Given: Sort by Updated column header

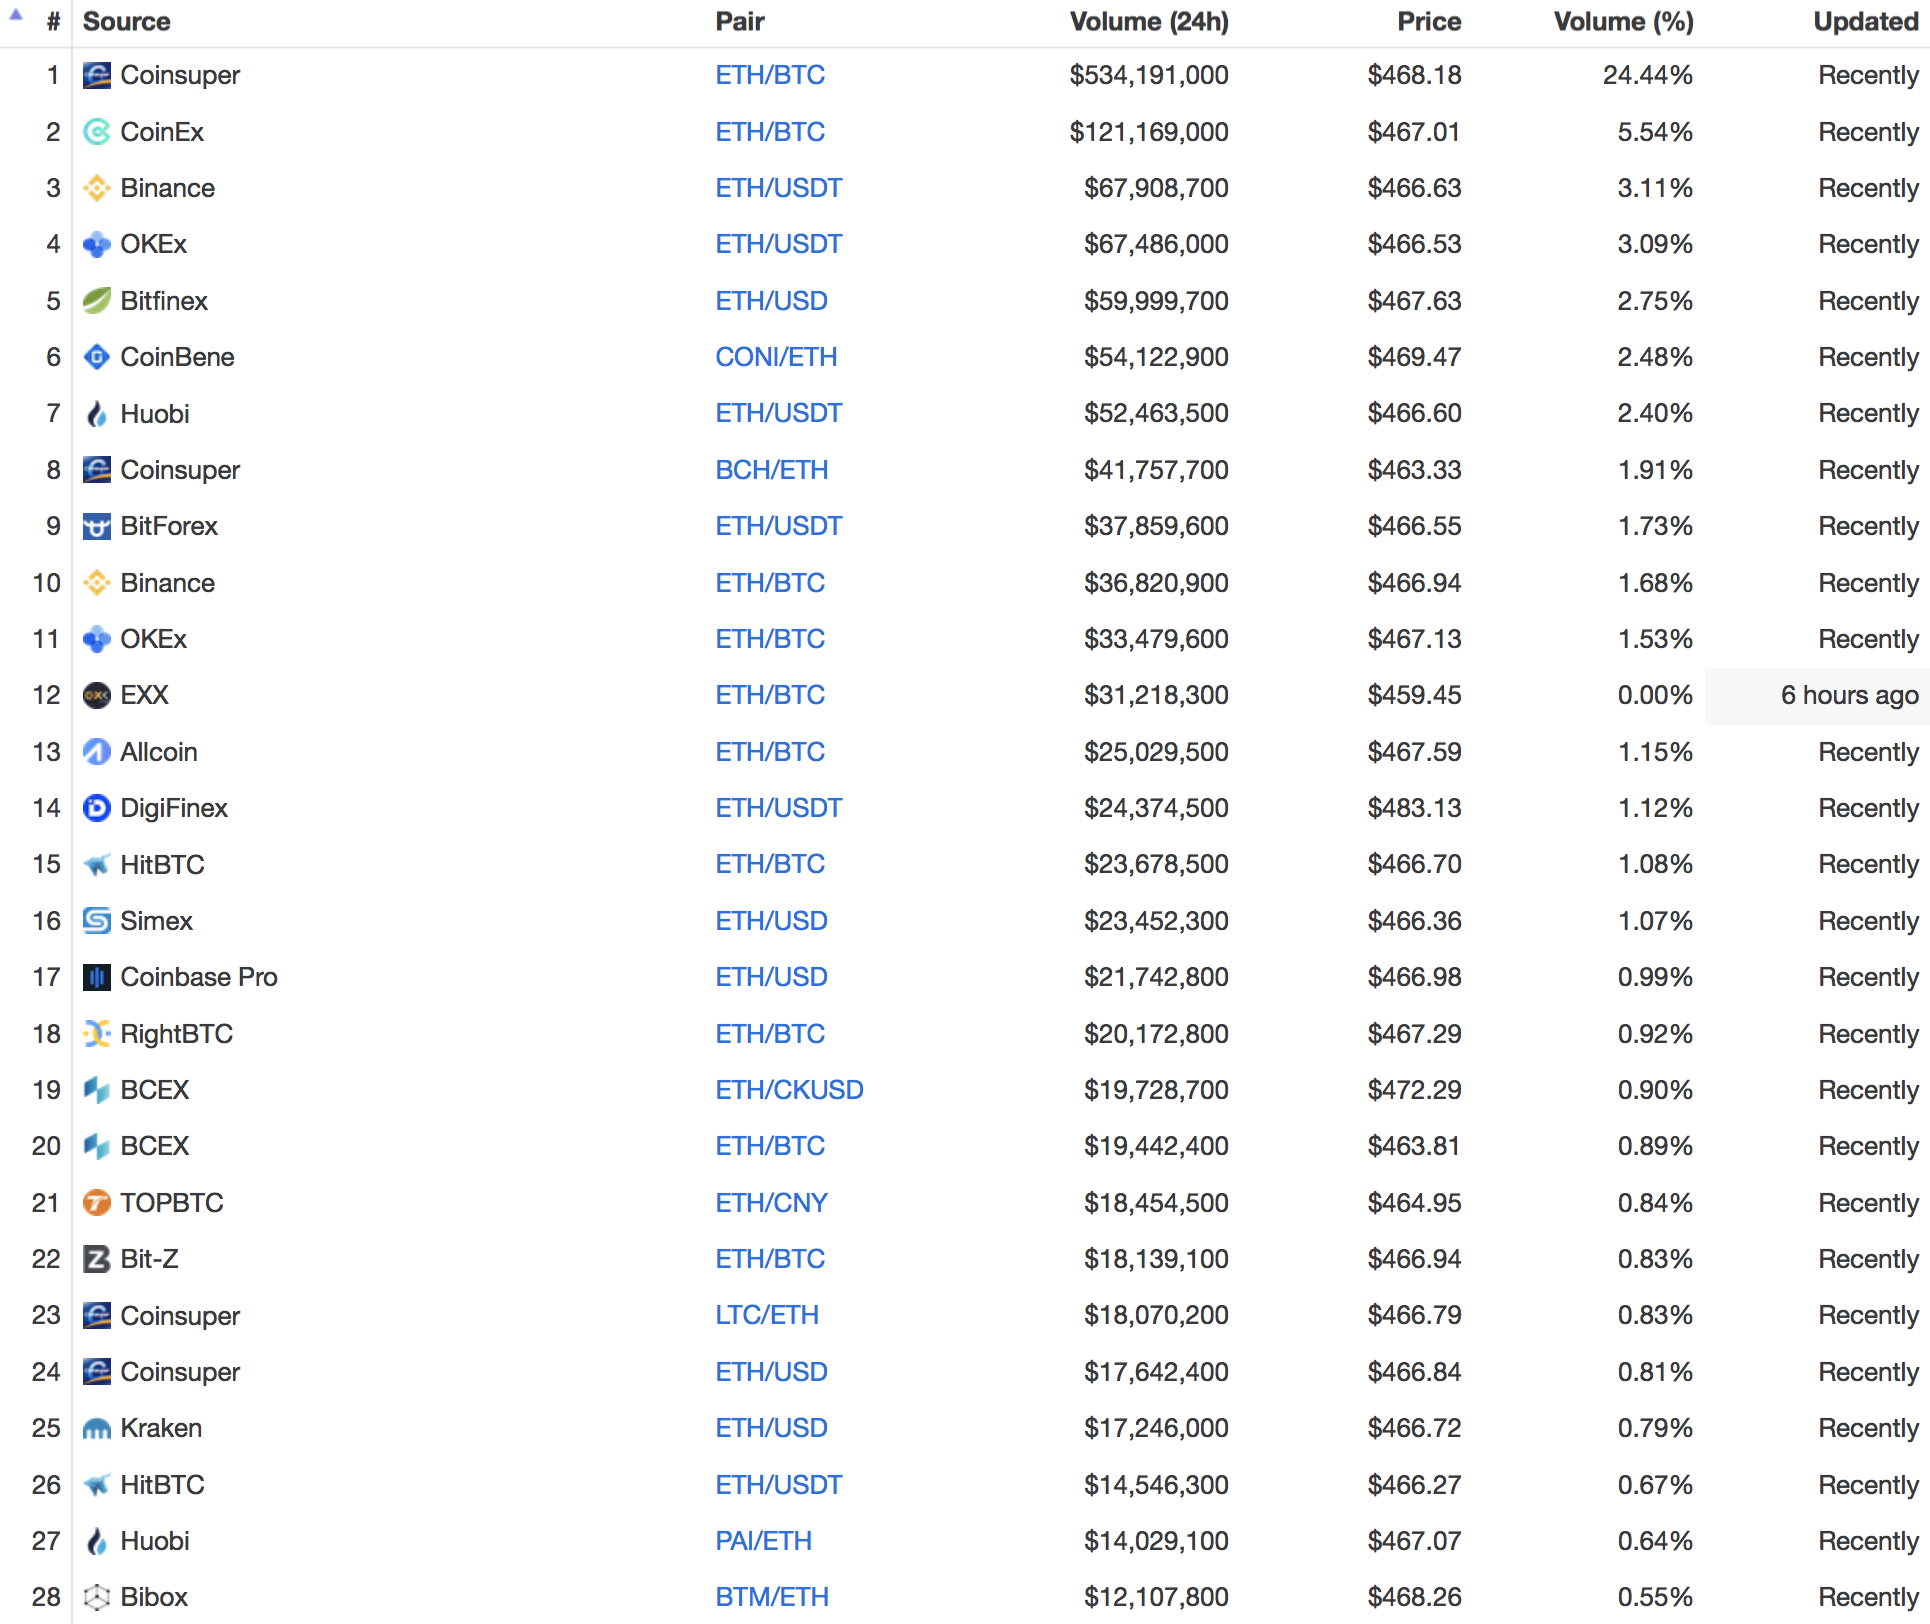Looking at the screenshot, I should pyautogui.click(x=1864, y=22).
